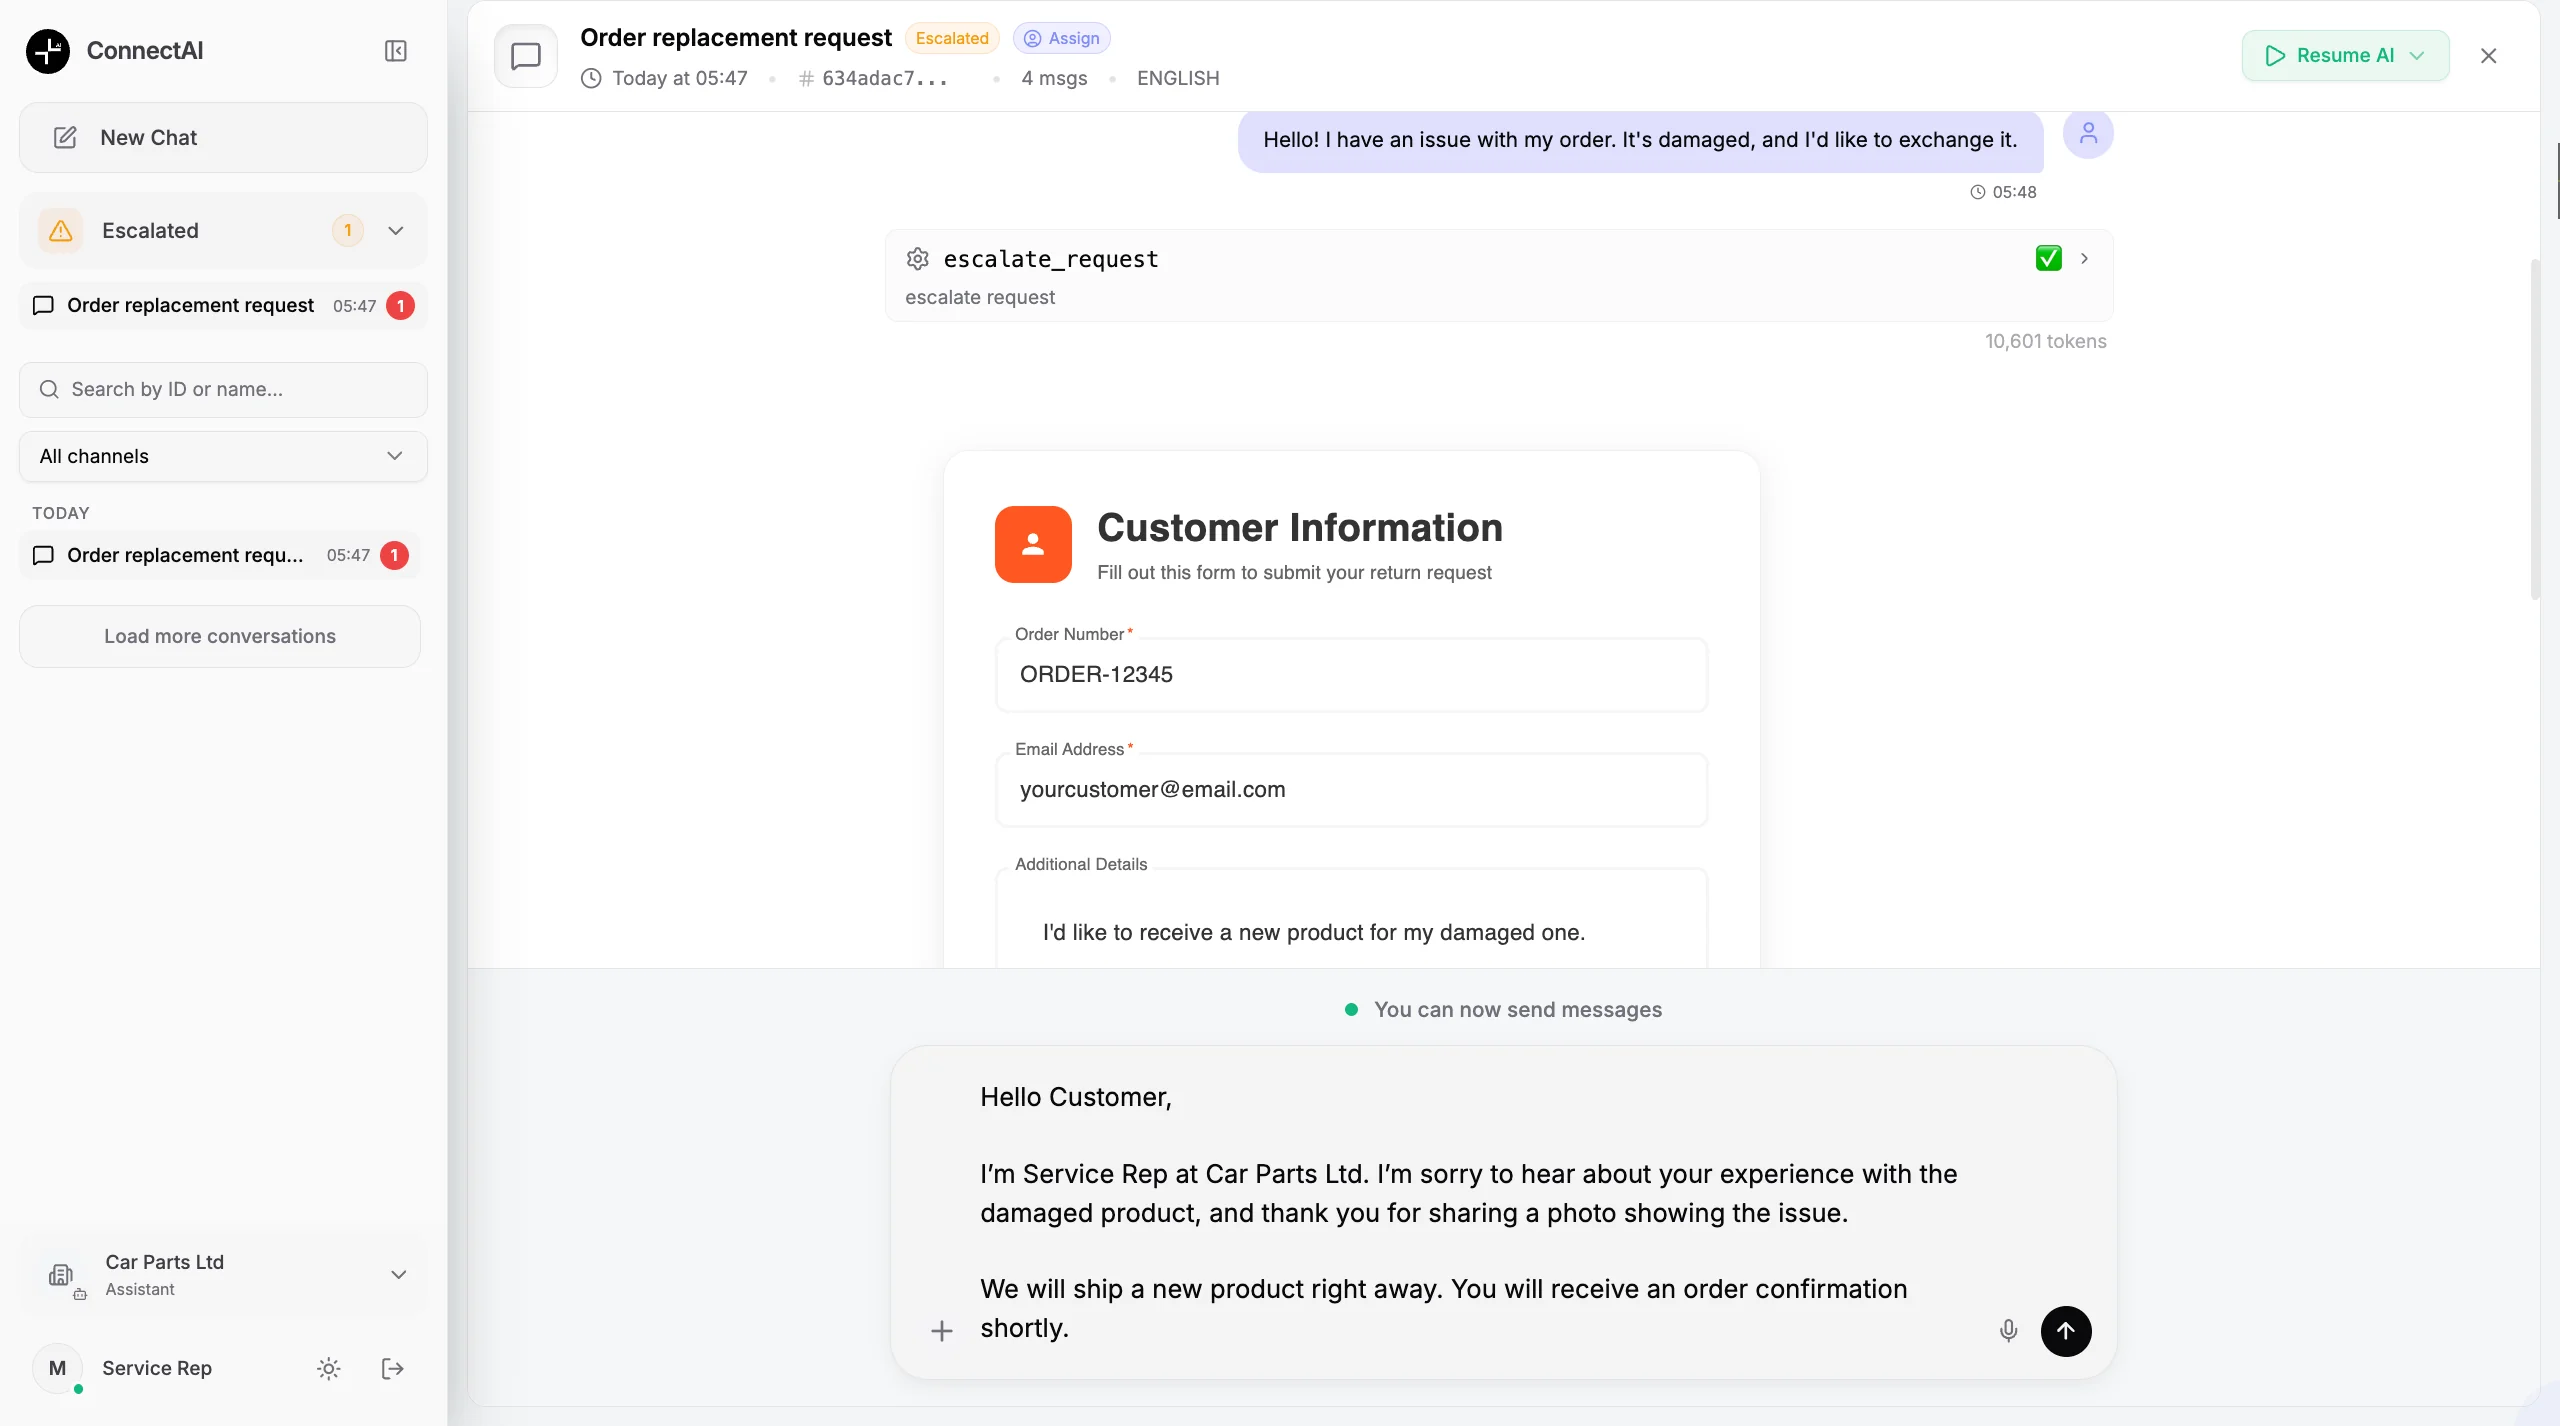Click the You can now send messages status

click(1504, 1010)
